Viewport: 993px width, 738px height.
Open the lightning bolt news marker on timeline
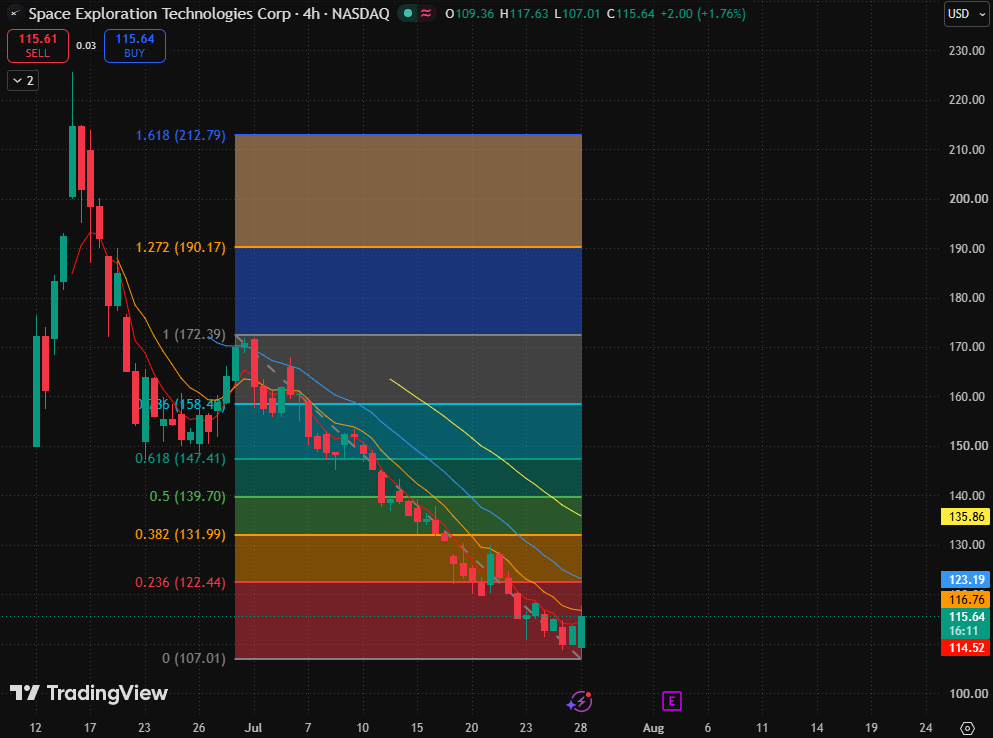pyautogui.click(x=579, y=701)
